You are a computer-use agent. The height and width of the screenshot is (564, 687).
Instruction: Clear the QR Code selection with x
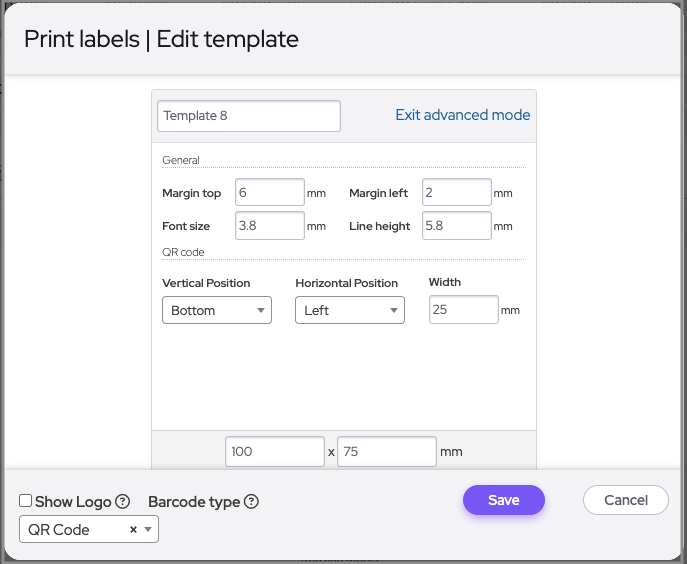[133, 530]
